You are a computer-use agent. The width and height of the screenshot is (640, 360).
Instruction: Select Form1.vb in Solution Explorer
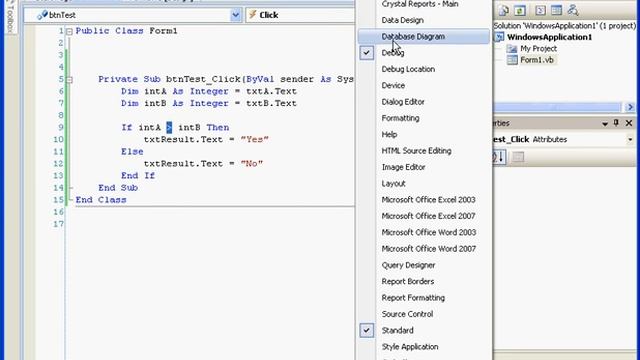click(537, 60)
